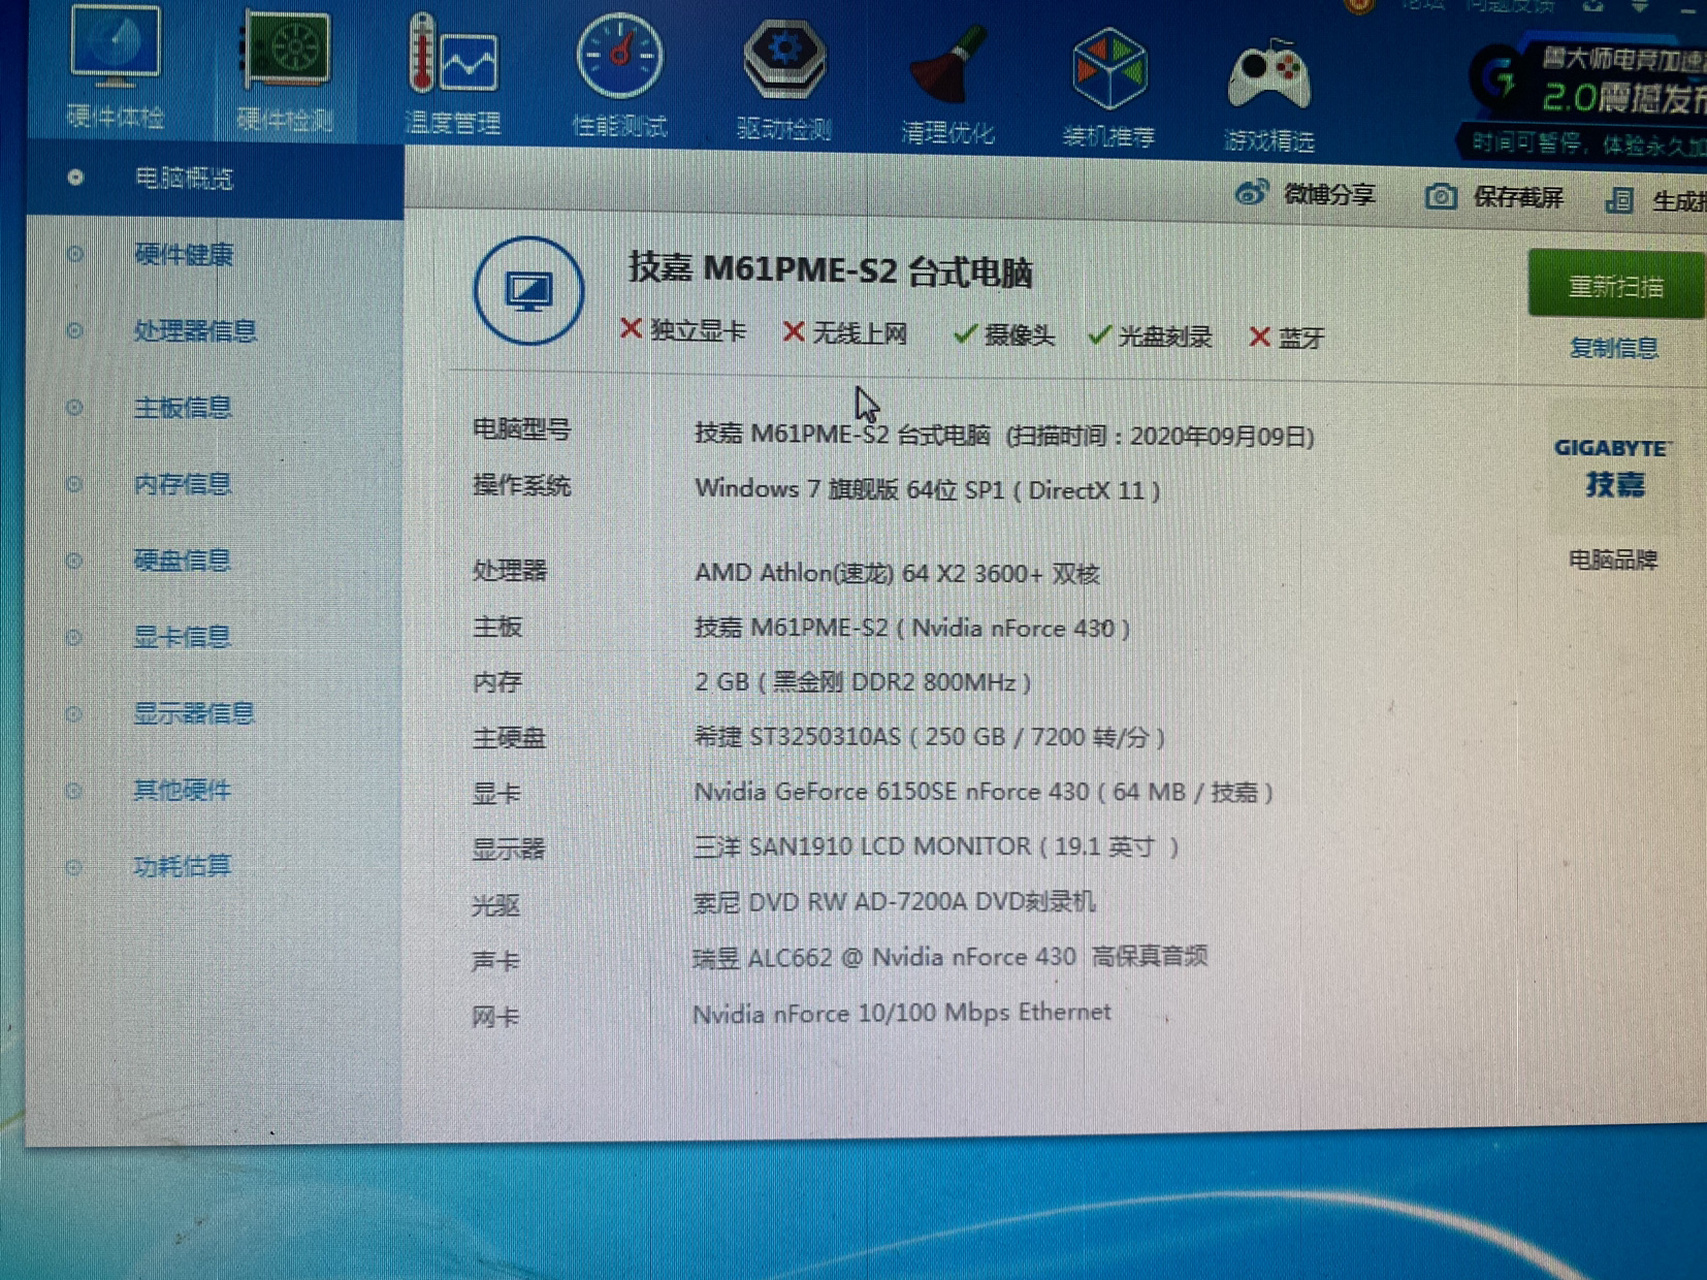Click the 无线上网 status with red X

(x=845, y=333)
